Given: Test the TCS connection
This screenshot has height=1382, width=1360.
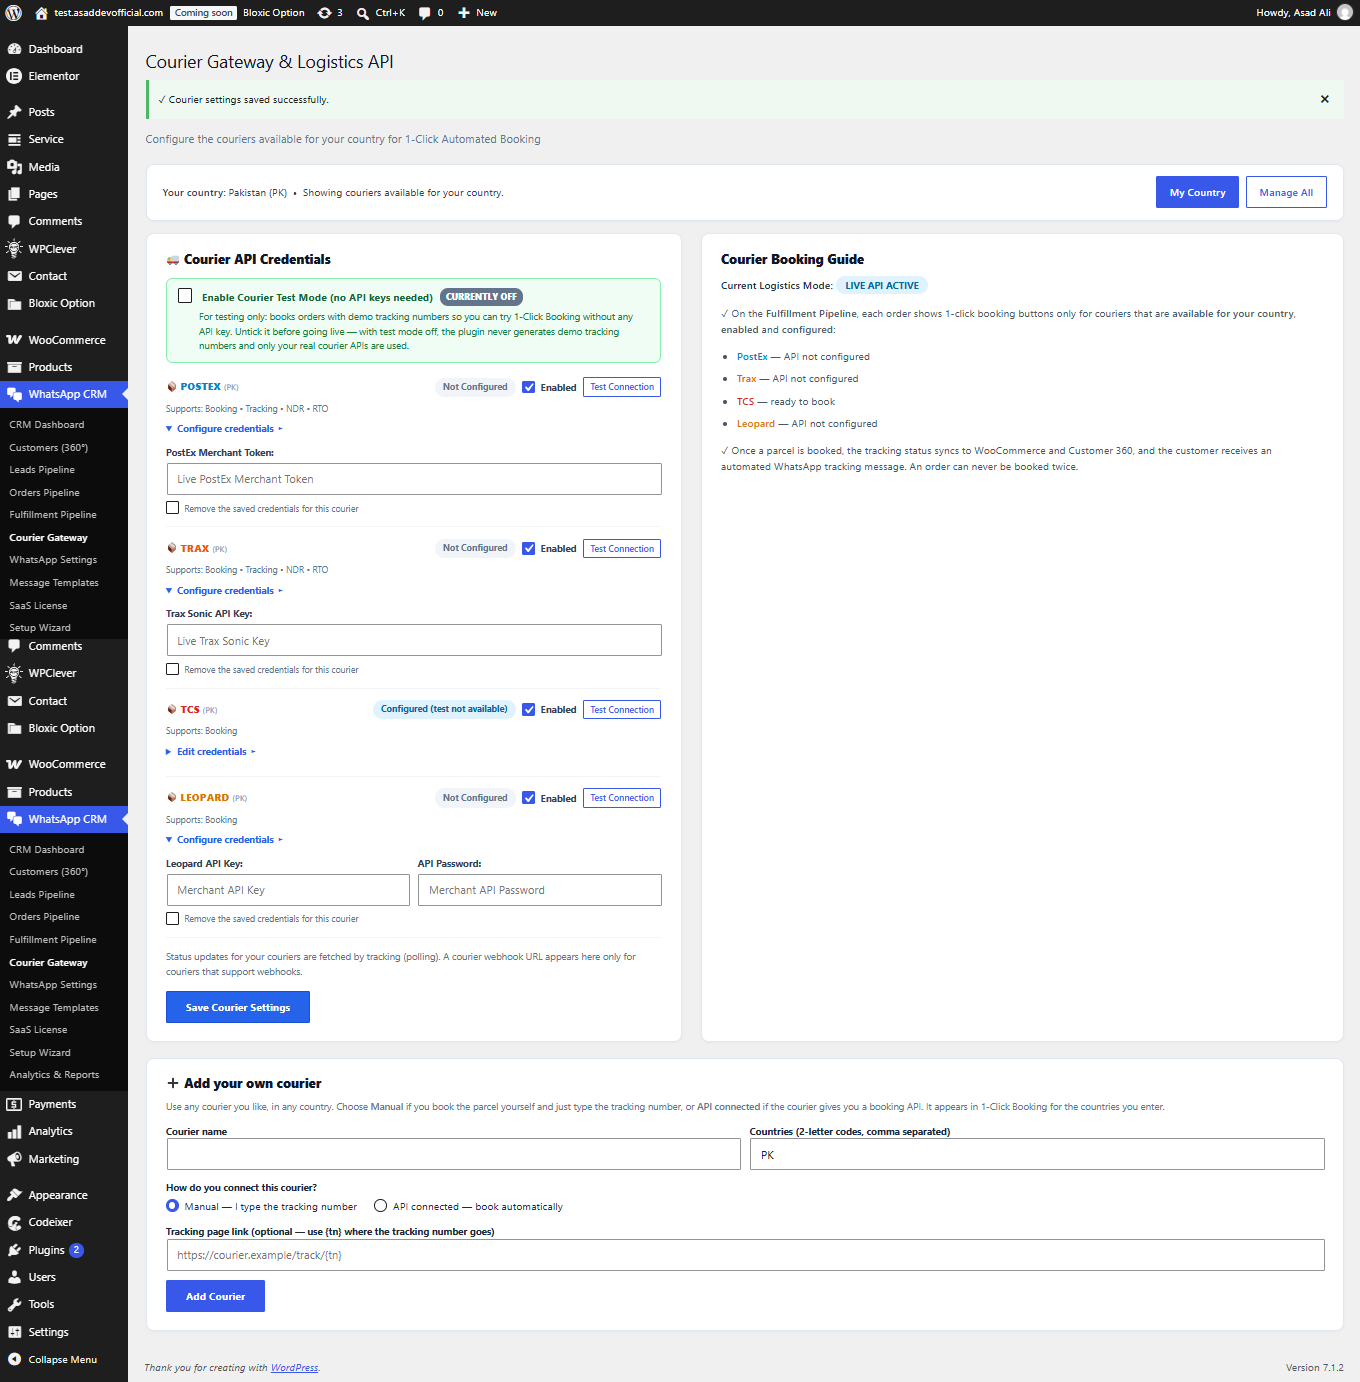Looking at the screenshot, I should tap(622, 710).
